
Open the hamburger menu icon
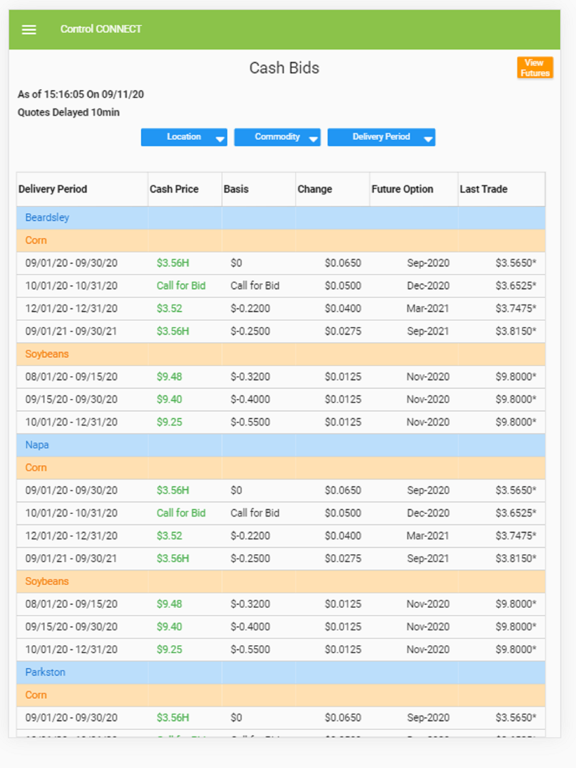click(x=29, y=29)
